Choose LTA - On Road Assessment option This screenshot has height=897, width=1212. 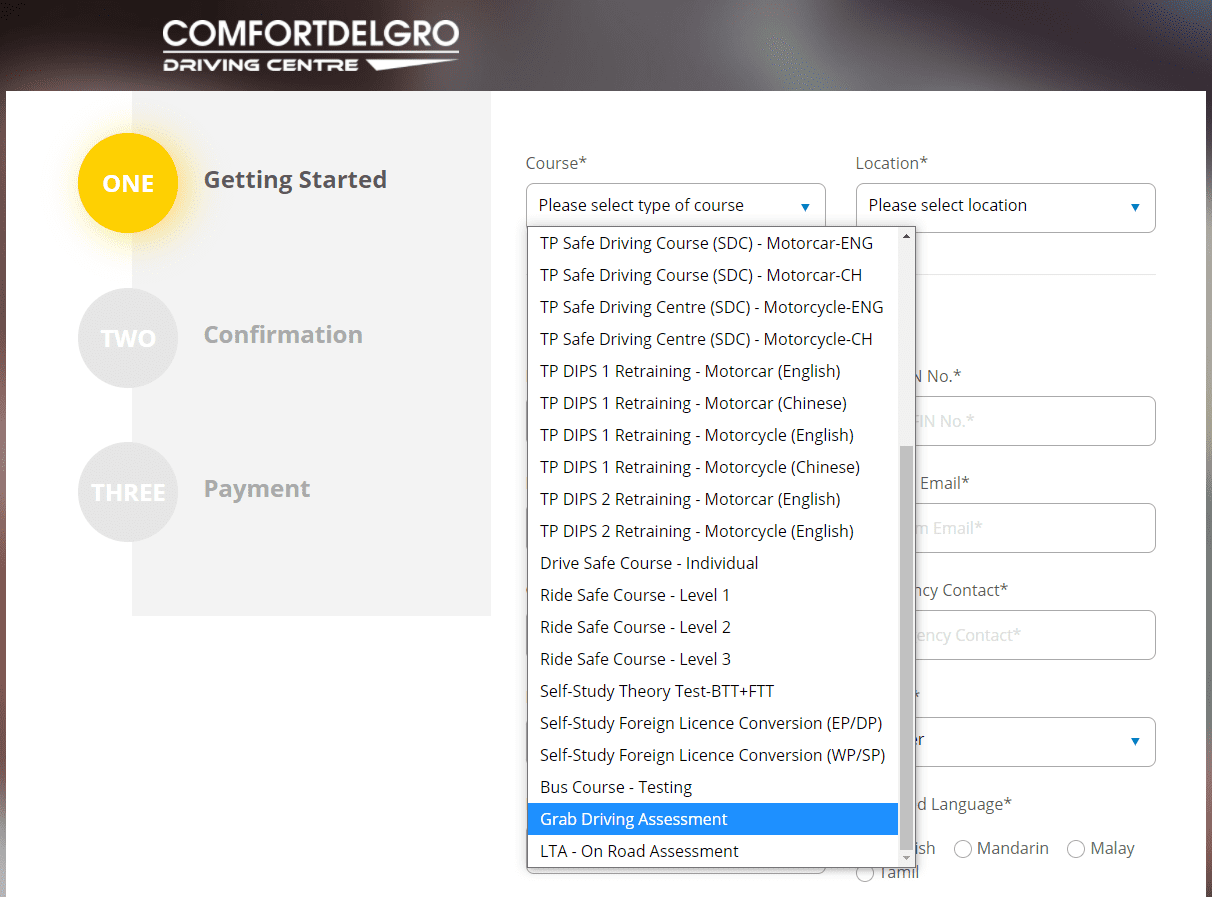click(x=712, y=851)
